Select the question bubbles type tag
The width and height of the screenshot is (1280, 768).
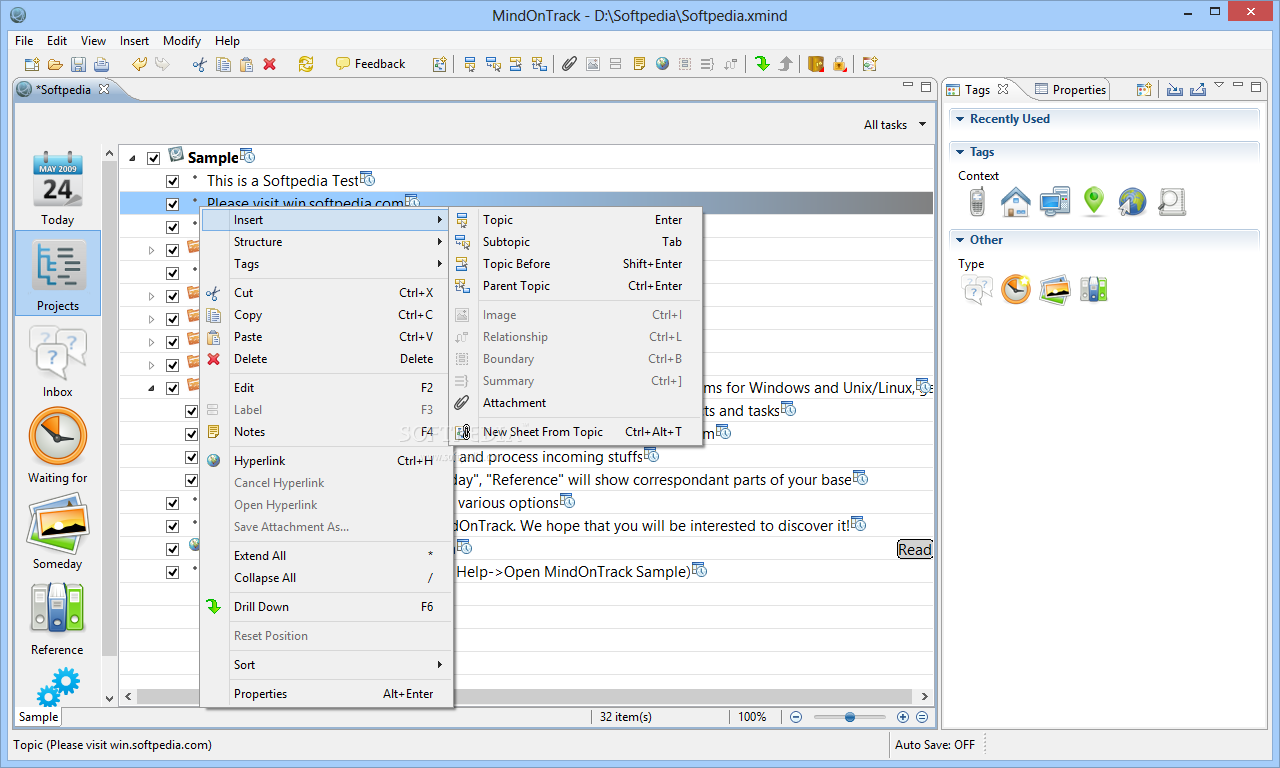click(977, 290)
